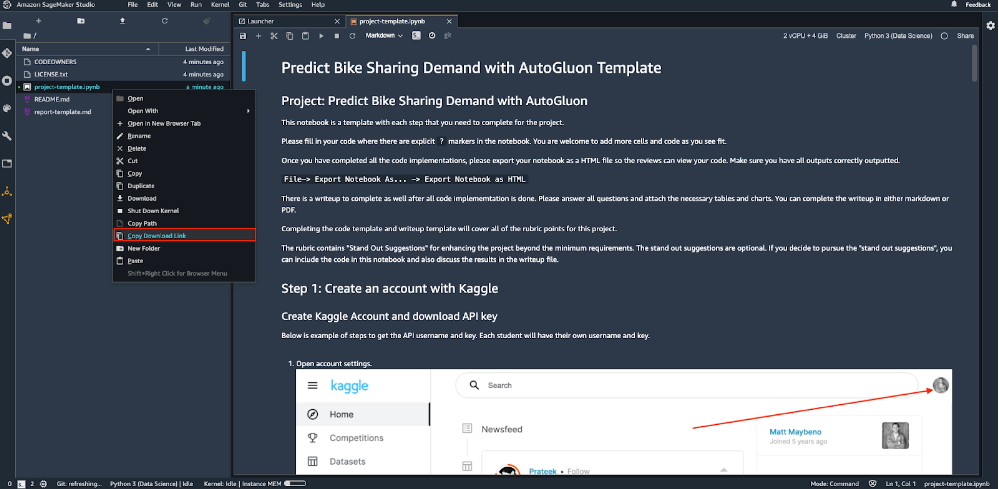Image resolution: width=999 pixels, height=489 pixels.
Task: Open the color palette sidebar icon
Action: pyautogui.click(x=7, y=108)
